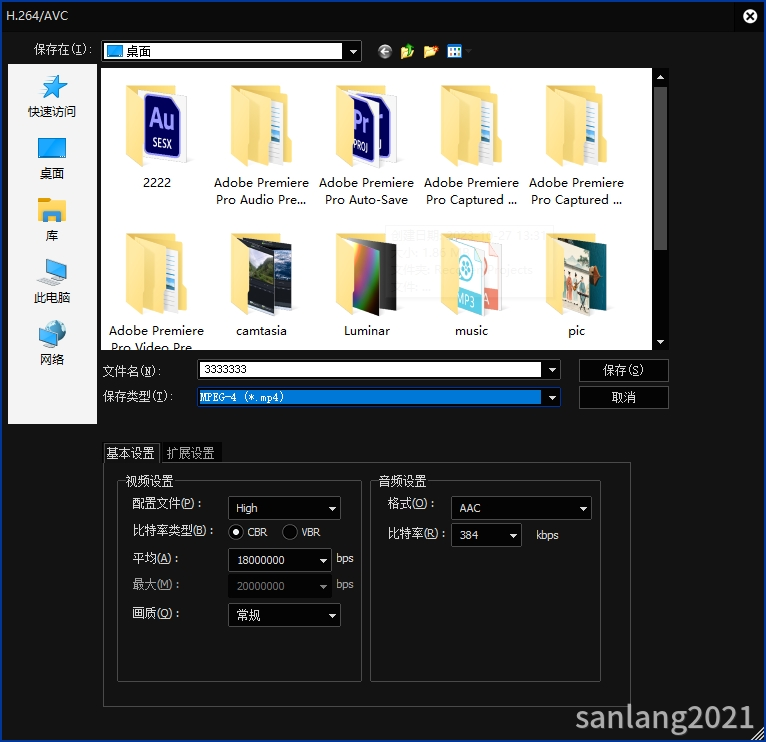
Task: Click the file list scroll-down arrow
Action: 660,342
